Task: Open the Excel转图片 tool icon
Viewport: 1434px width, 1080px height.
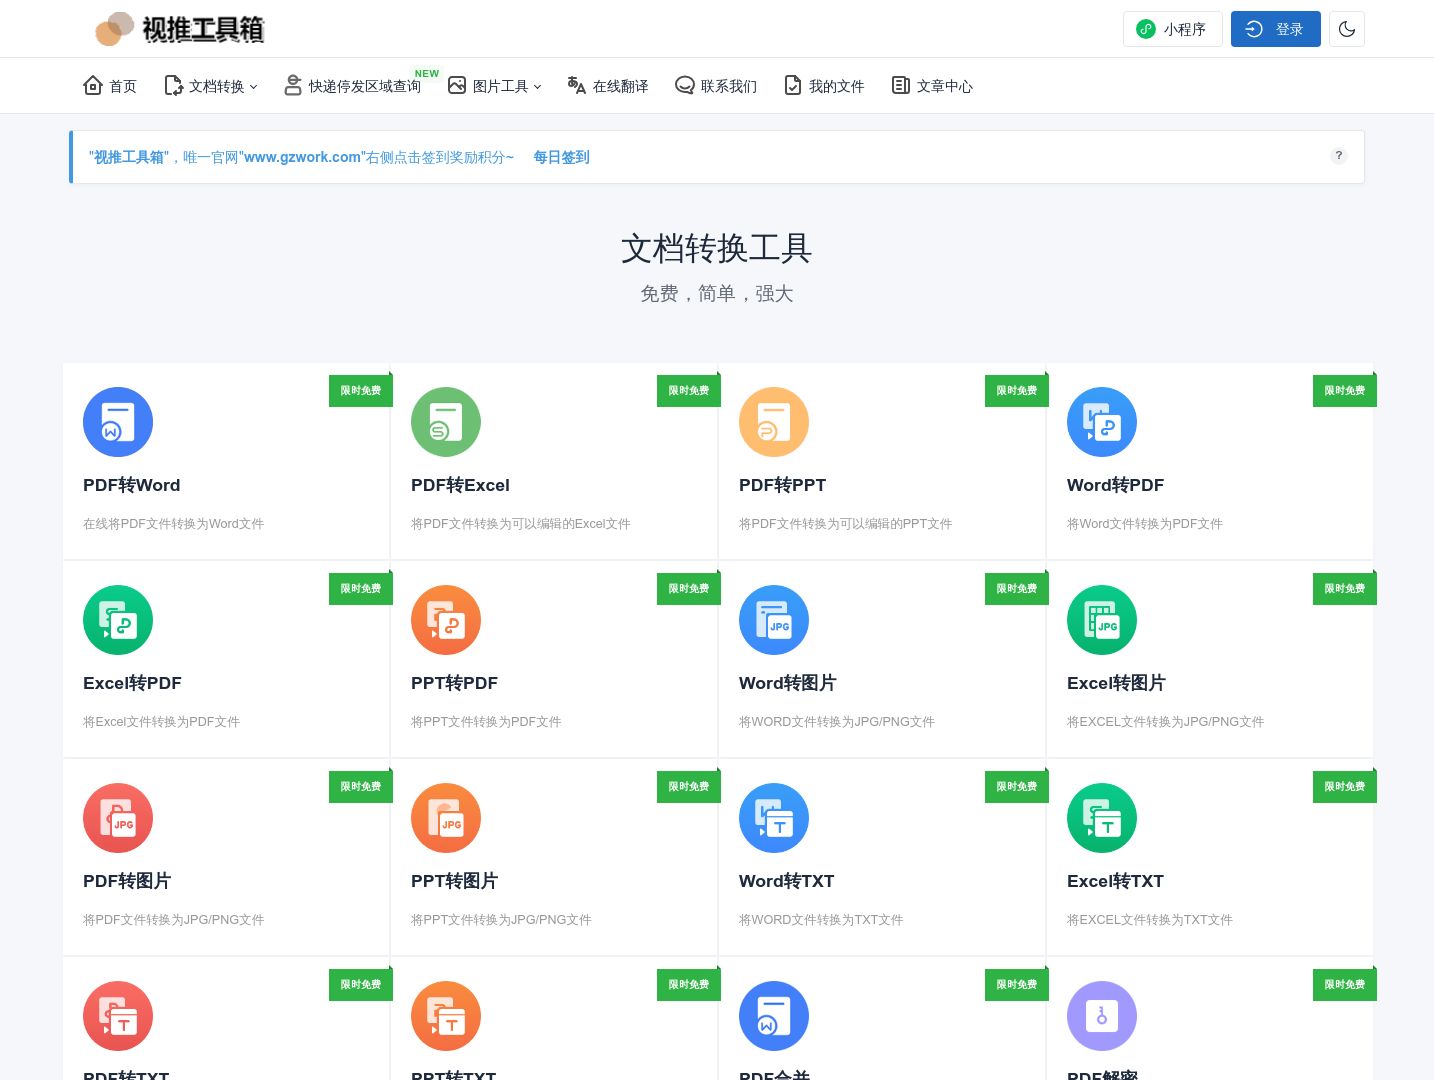Action: tap(1102, 620)
